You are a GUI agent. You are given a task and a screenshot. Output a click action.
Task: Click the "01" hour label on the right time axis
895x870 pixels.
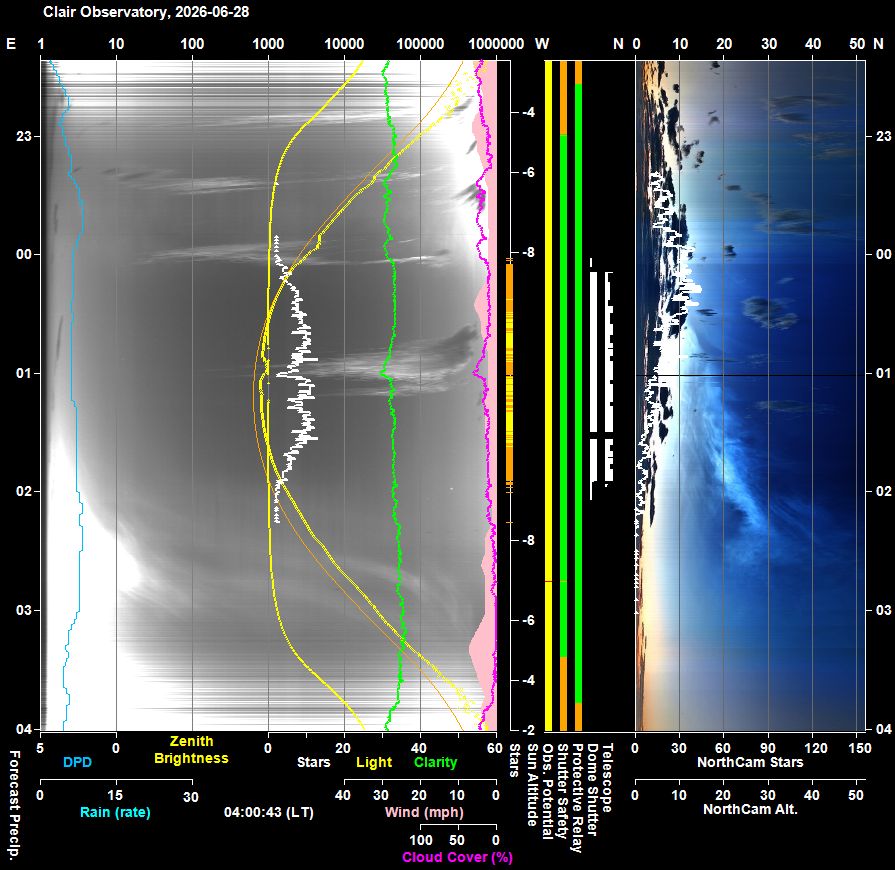point(884,373)
